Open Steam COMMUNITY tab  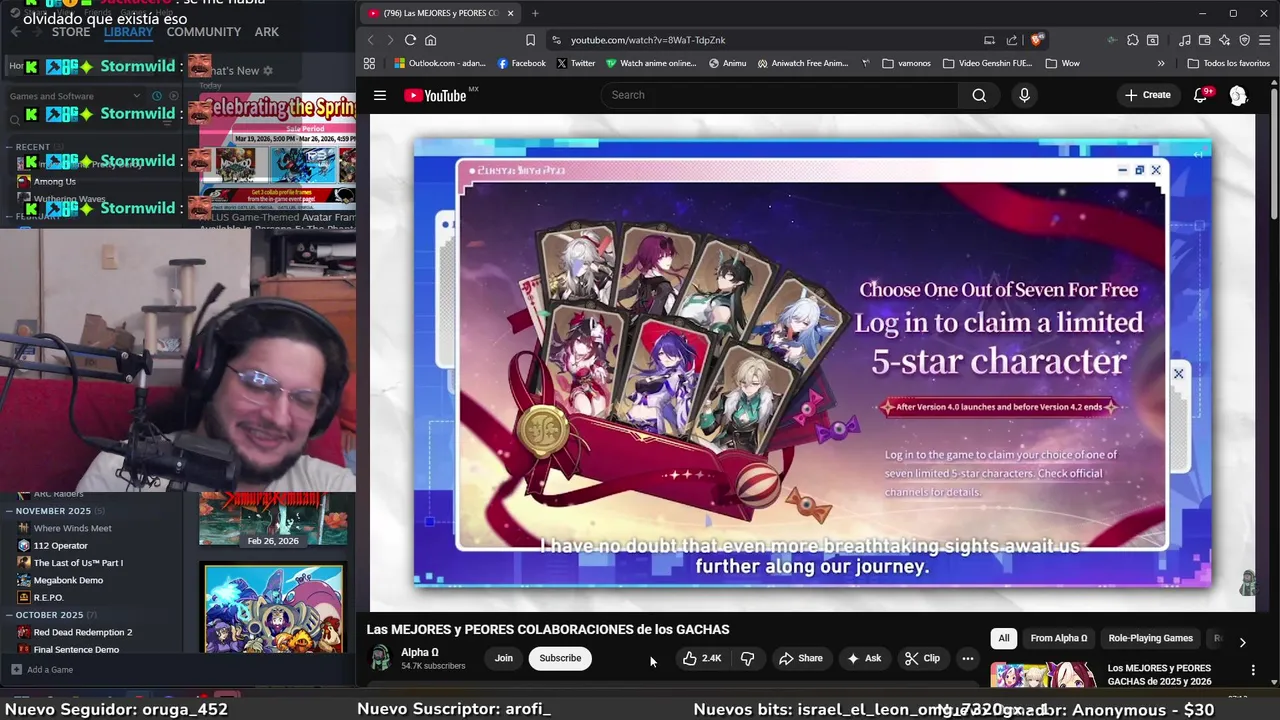point(204,32)
